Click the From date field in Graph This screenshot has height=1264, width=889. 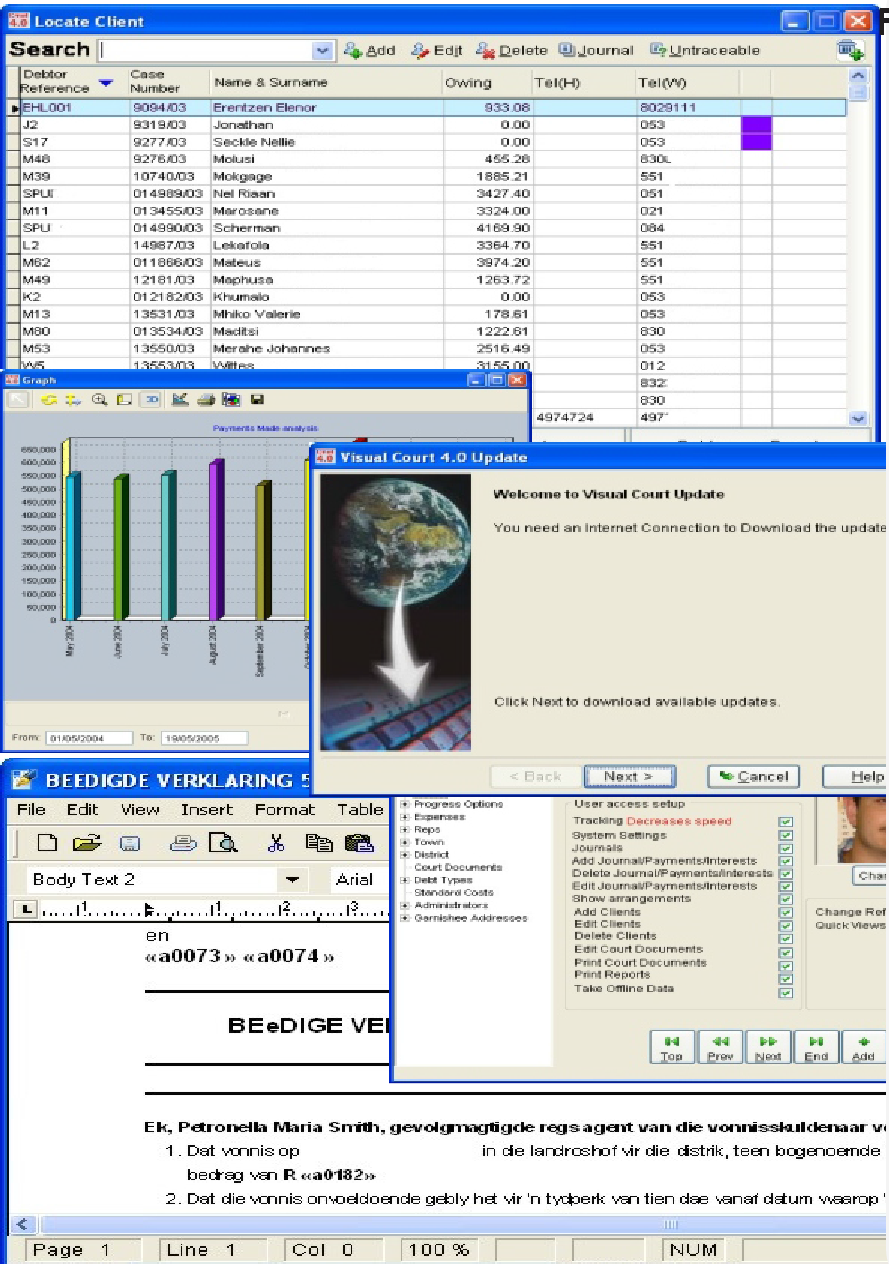point(89,738)
